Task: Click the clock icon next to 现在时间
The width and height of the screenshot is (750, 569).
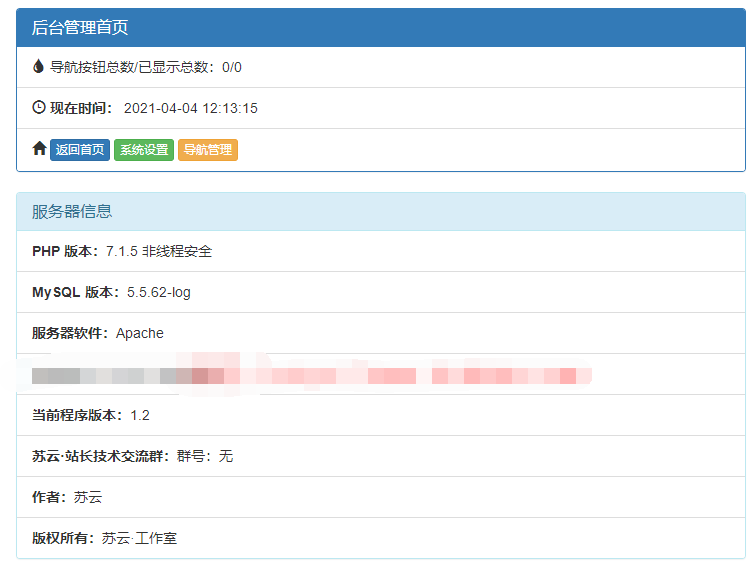Action: tap(39, 107)
